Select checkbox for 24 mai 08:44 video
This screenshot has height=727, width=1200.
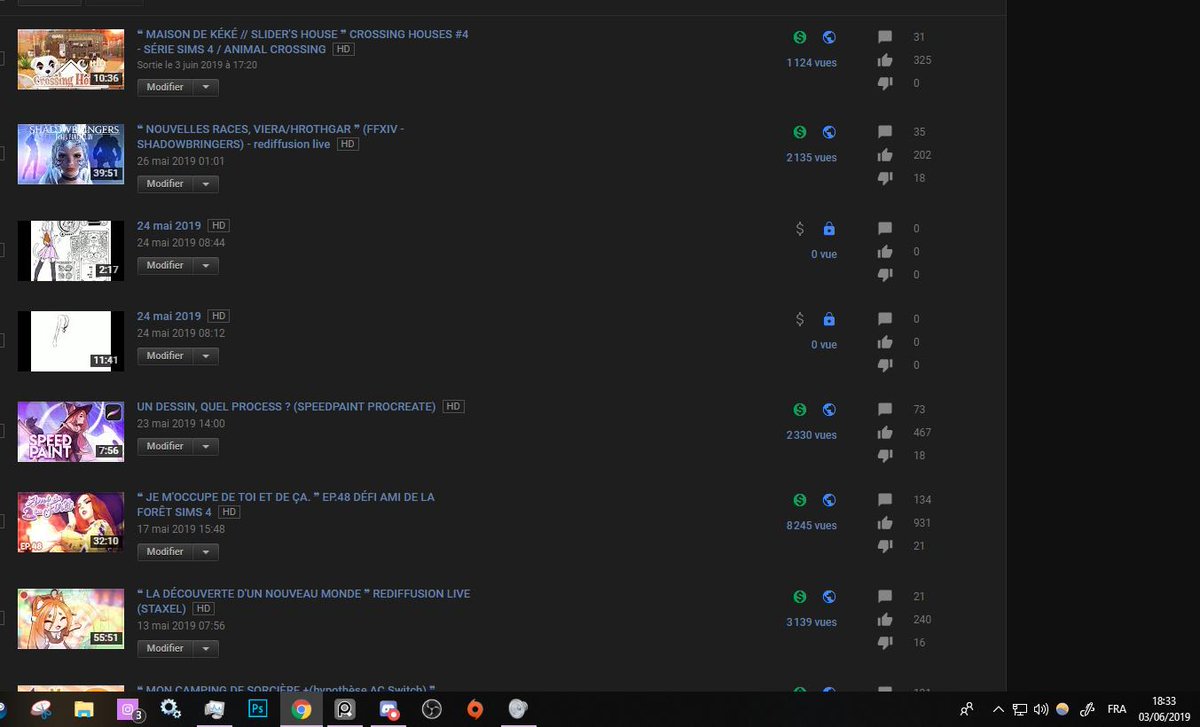[1, 251]
